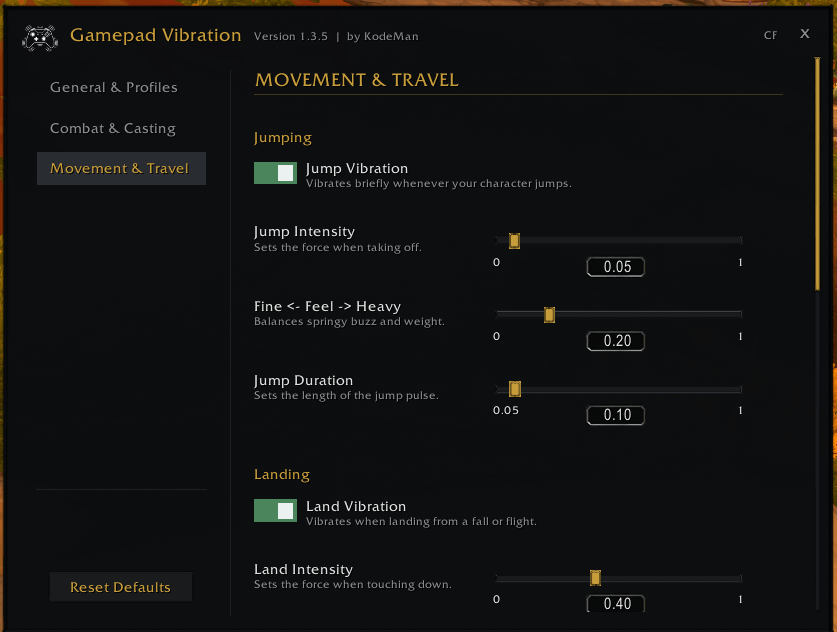837x632 pixels.
Task: Click the CF button in the header
Action: point(770,35)
